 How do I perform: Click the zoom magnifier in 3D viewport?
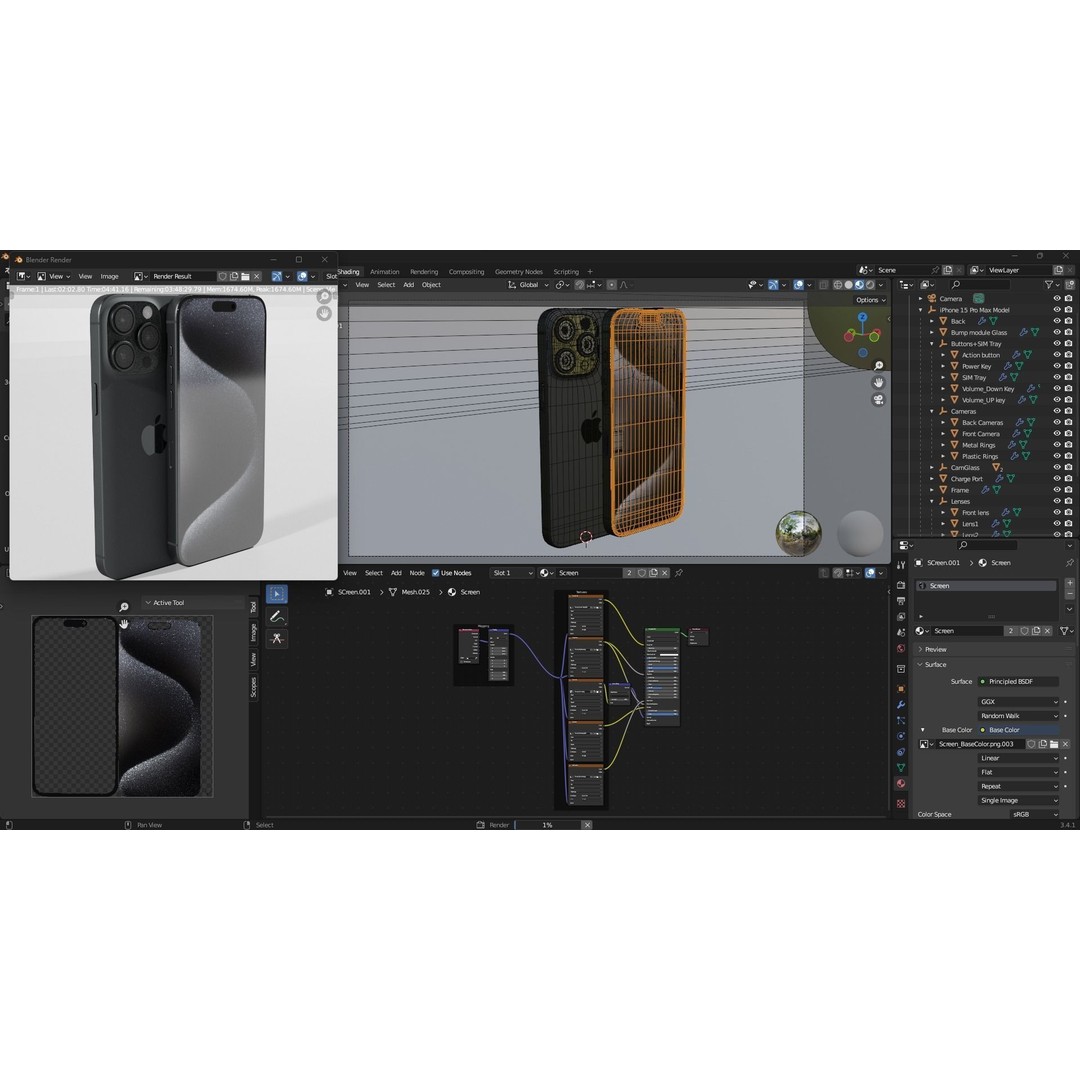point(878,366)
